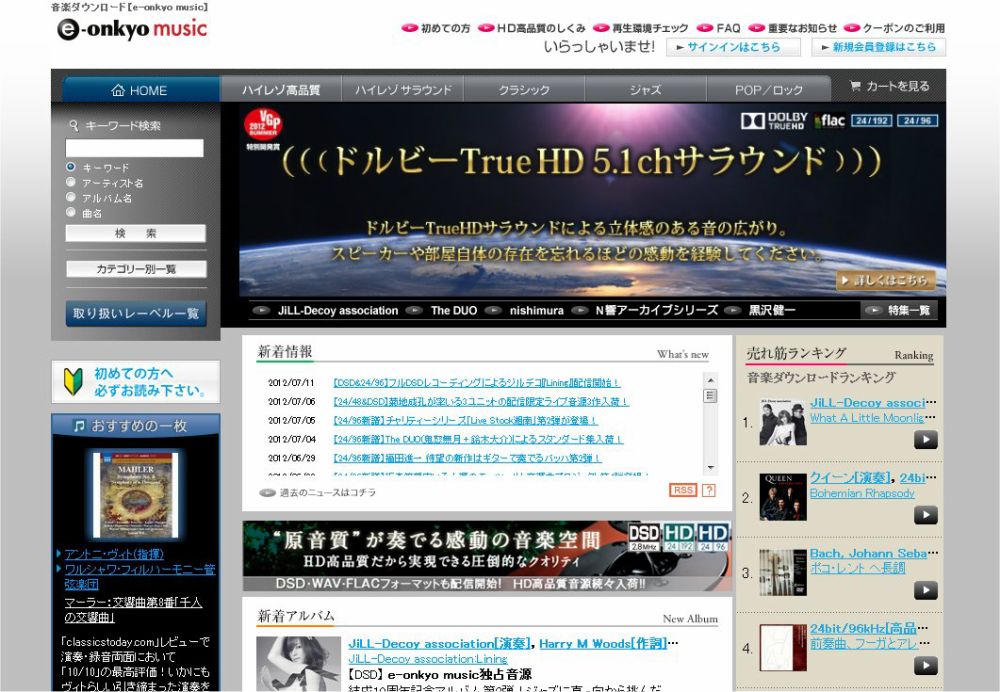Open the 2012/07/05 news link
The height and width of the screenshot is (692, 1000).
pos(465,421)
